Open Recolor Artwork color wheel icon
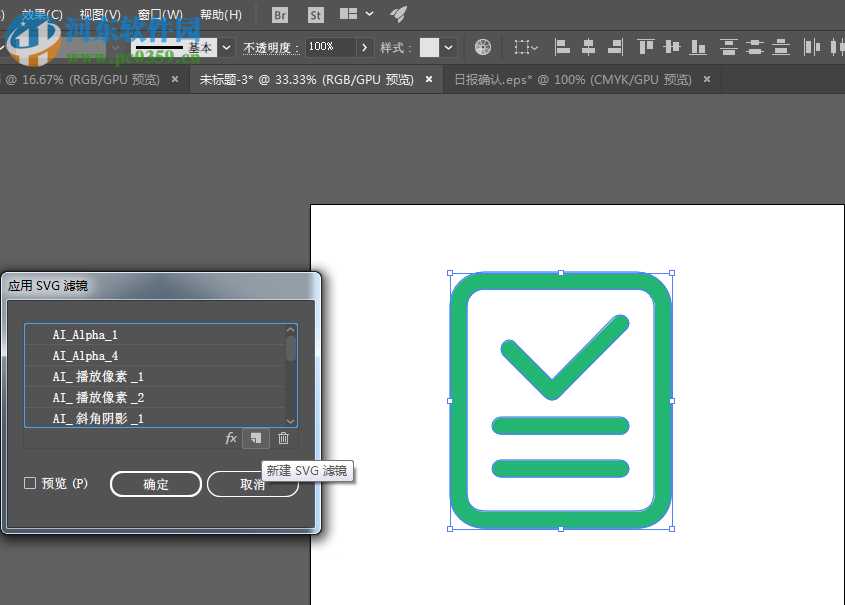 click(x=483, y=47)
